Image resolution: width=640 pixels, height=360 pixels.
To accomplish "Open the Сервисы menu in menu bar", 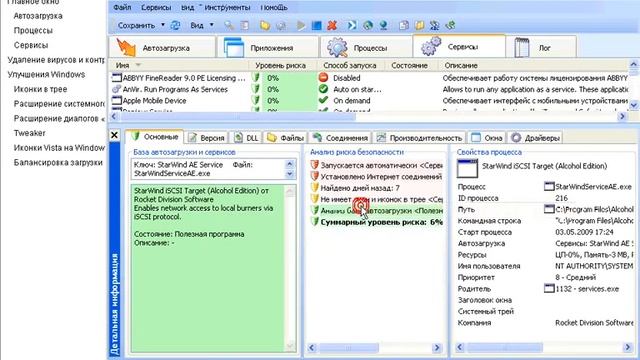I will [x=156, y=7].
